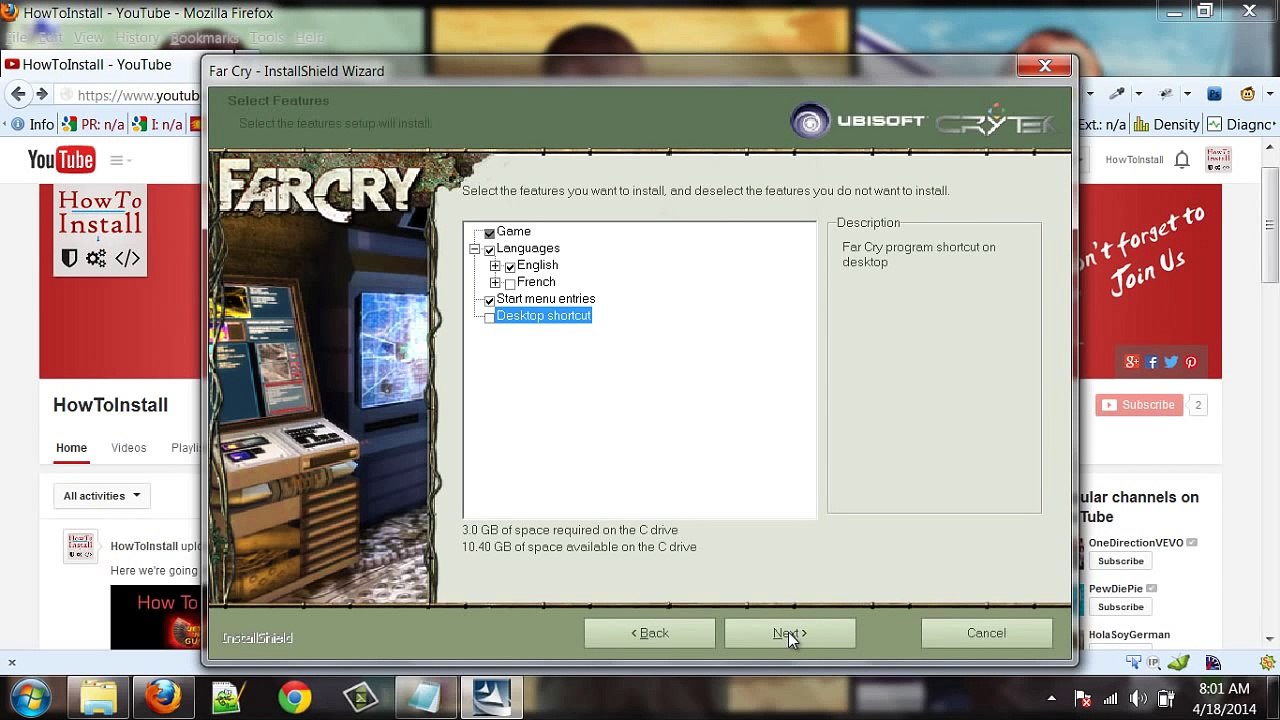Click the Back button in installer
Screen dimensions: 1280x720
(650, 633)
